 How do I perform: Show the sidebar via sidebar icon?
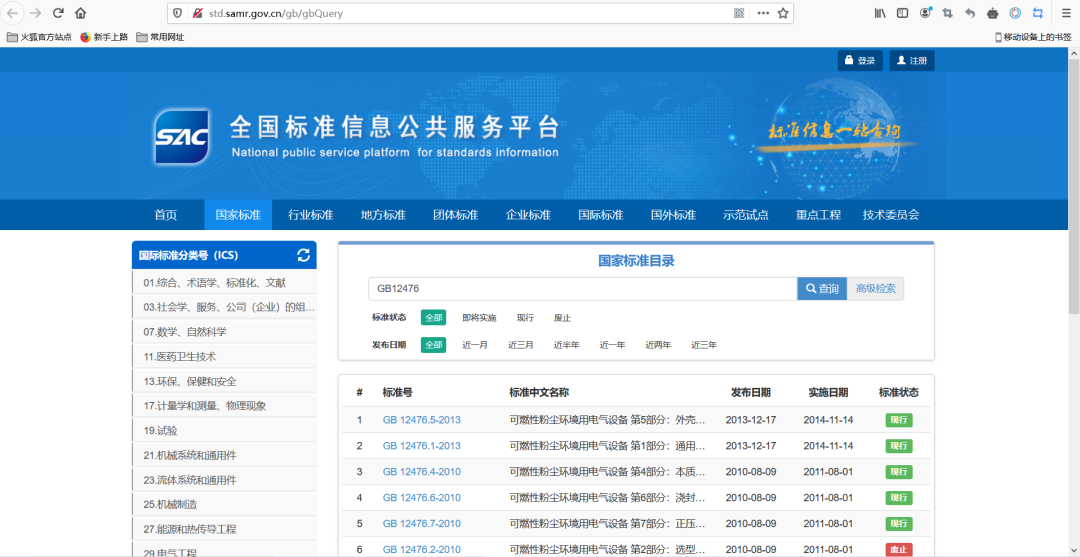click(x=902, y=13)
